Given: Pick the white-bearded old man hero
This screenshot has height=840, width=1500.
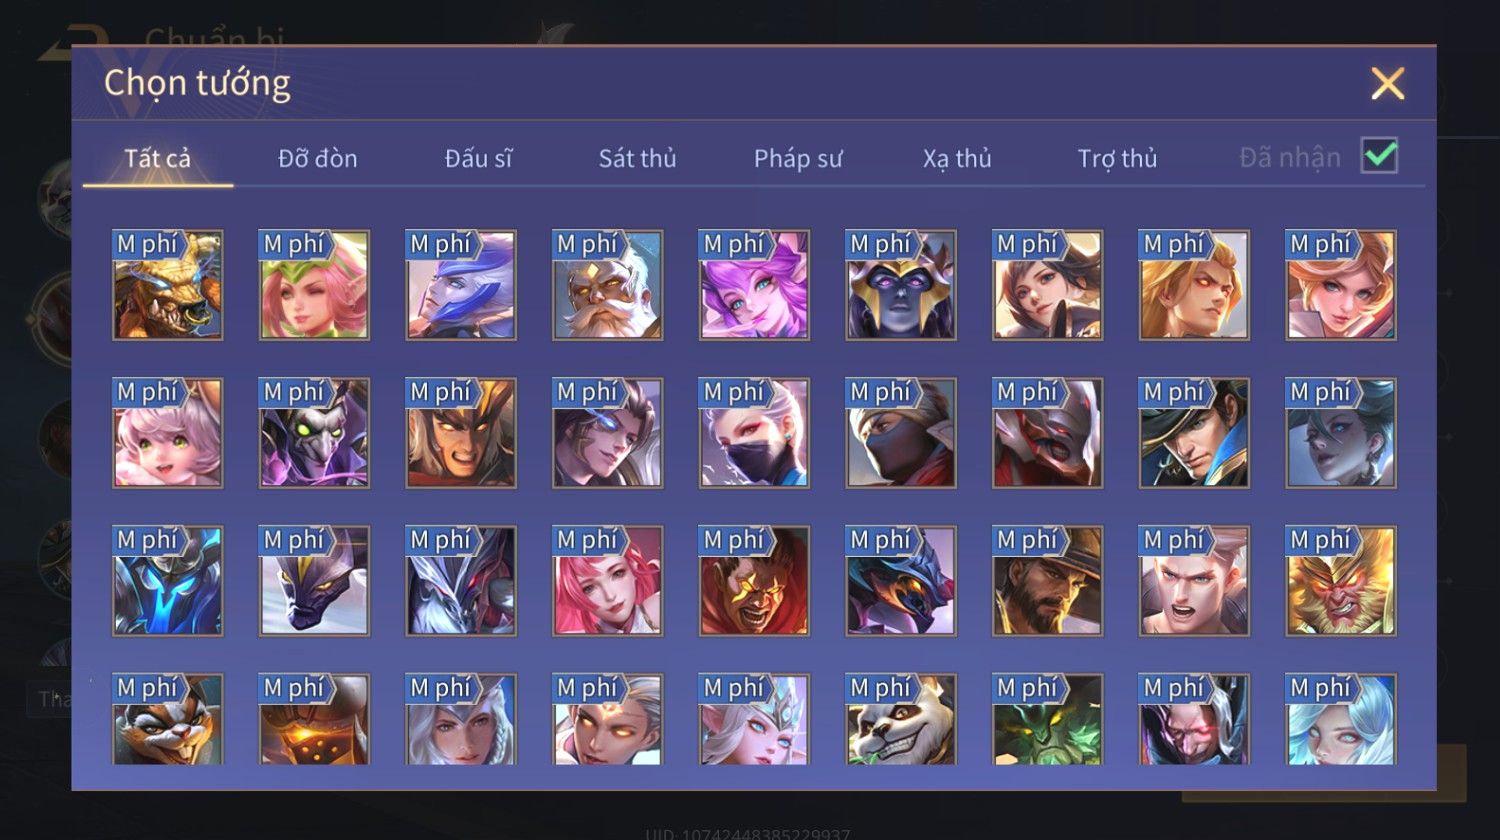Looking at the screenshot, I should (x=607, y=285).
